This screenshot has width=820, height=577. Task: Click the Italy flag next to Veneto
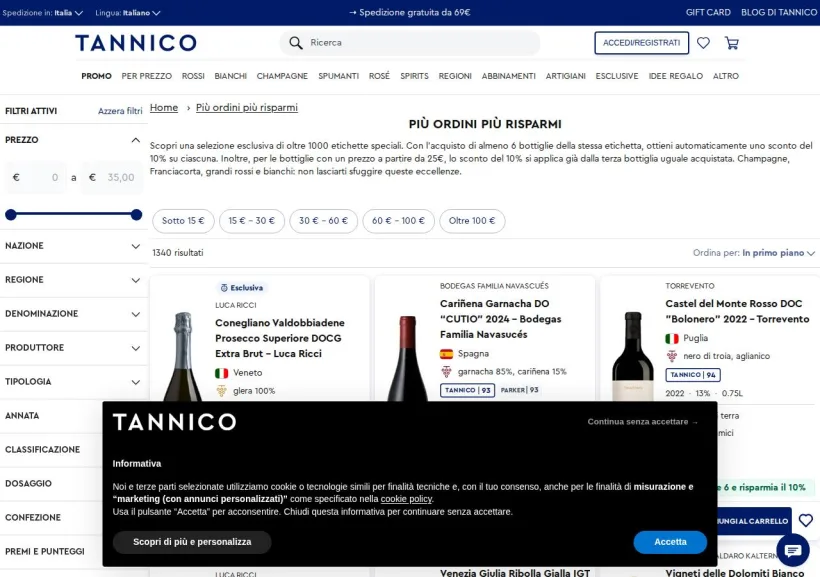(x=222, y=373)
